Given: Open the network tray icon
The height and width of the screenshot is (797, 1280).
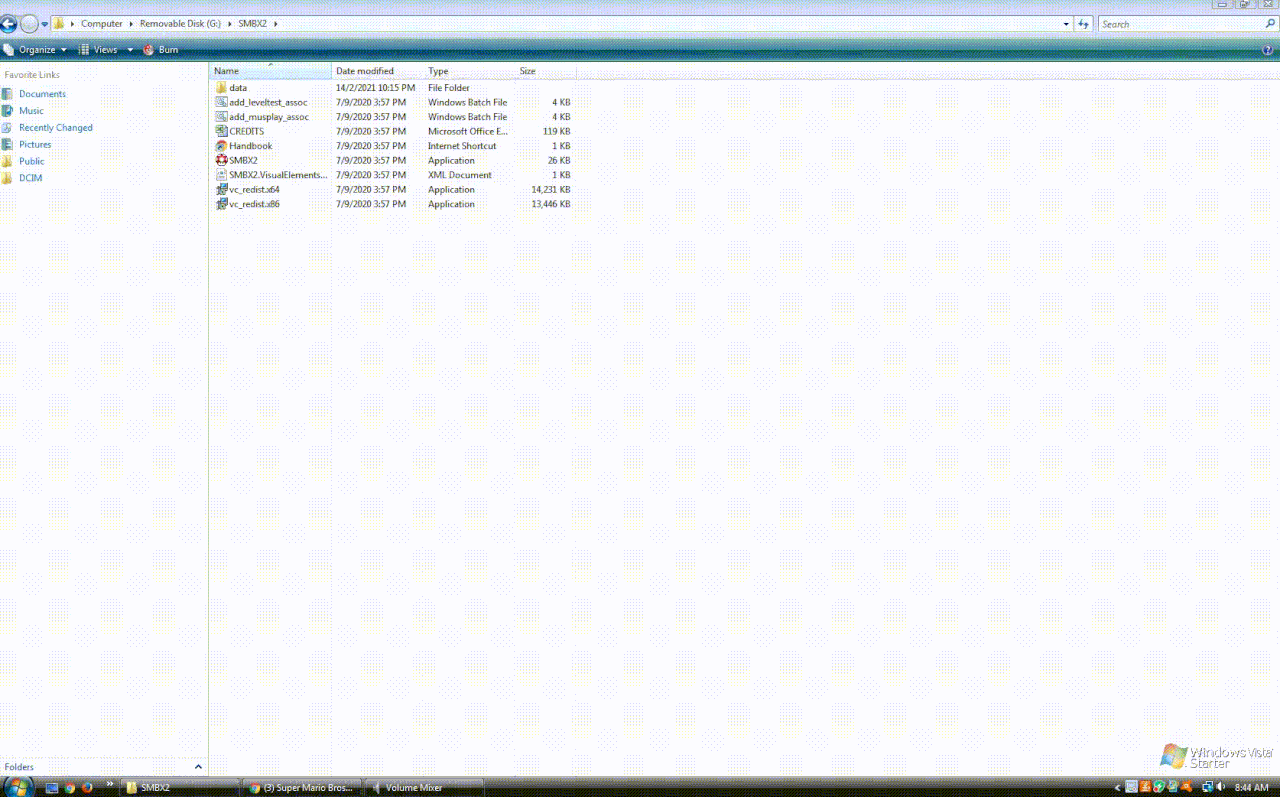Looking at the screenshot, I should (1208, 787).
